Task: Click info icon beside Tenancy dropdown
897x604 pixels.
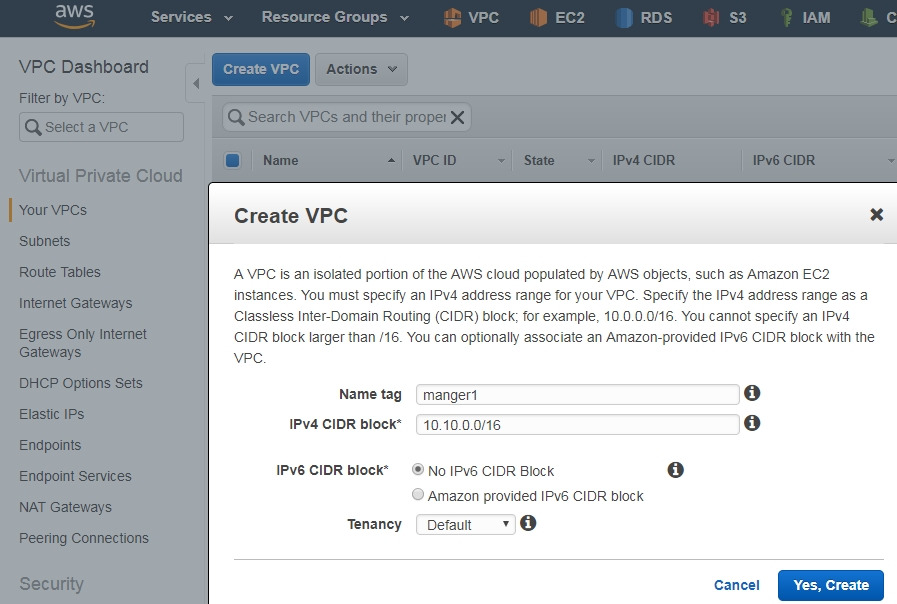Action: 529,523
